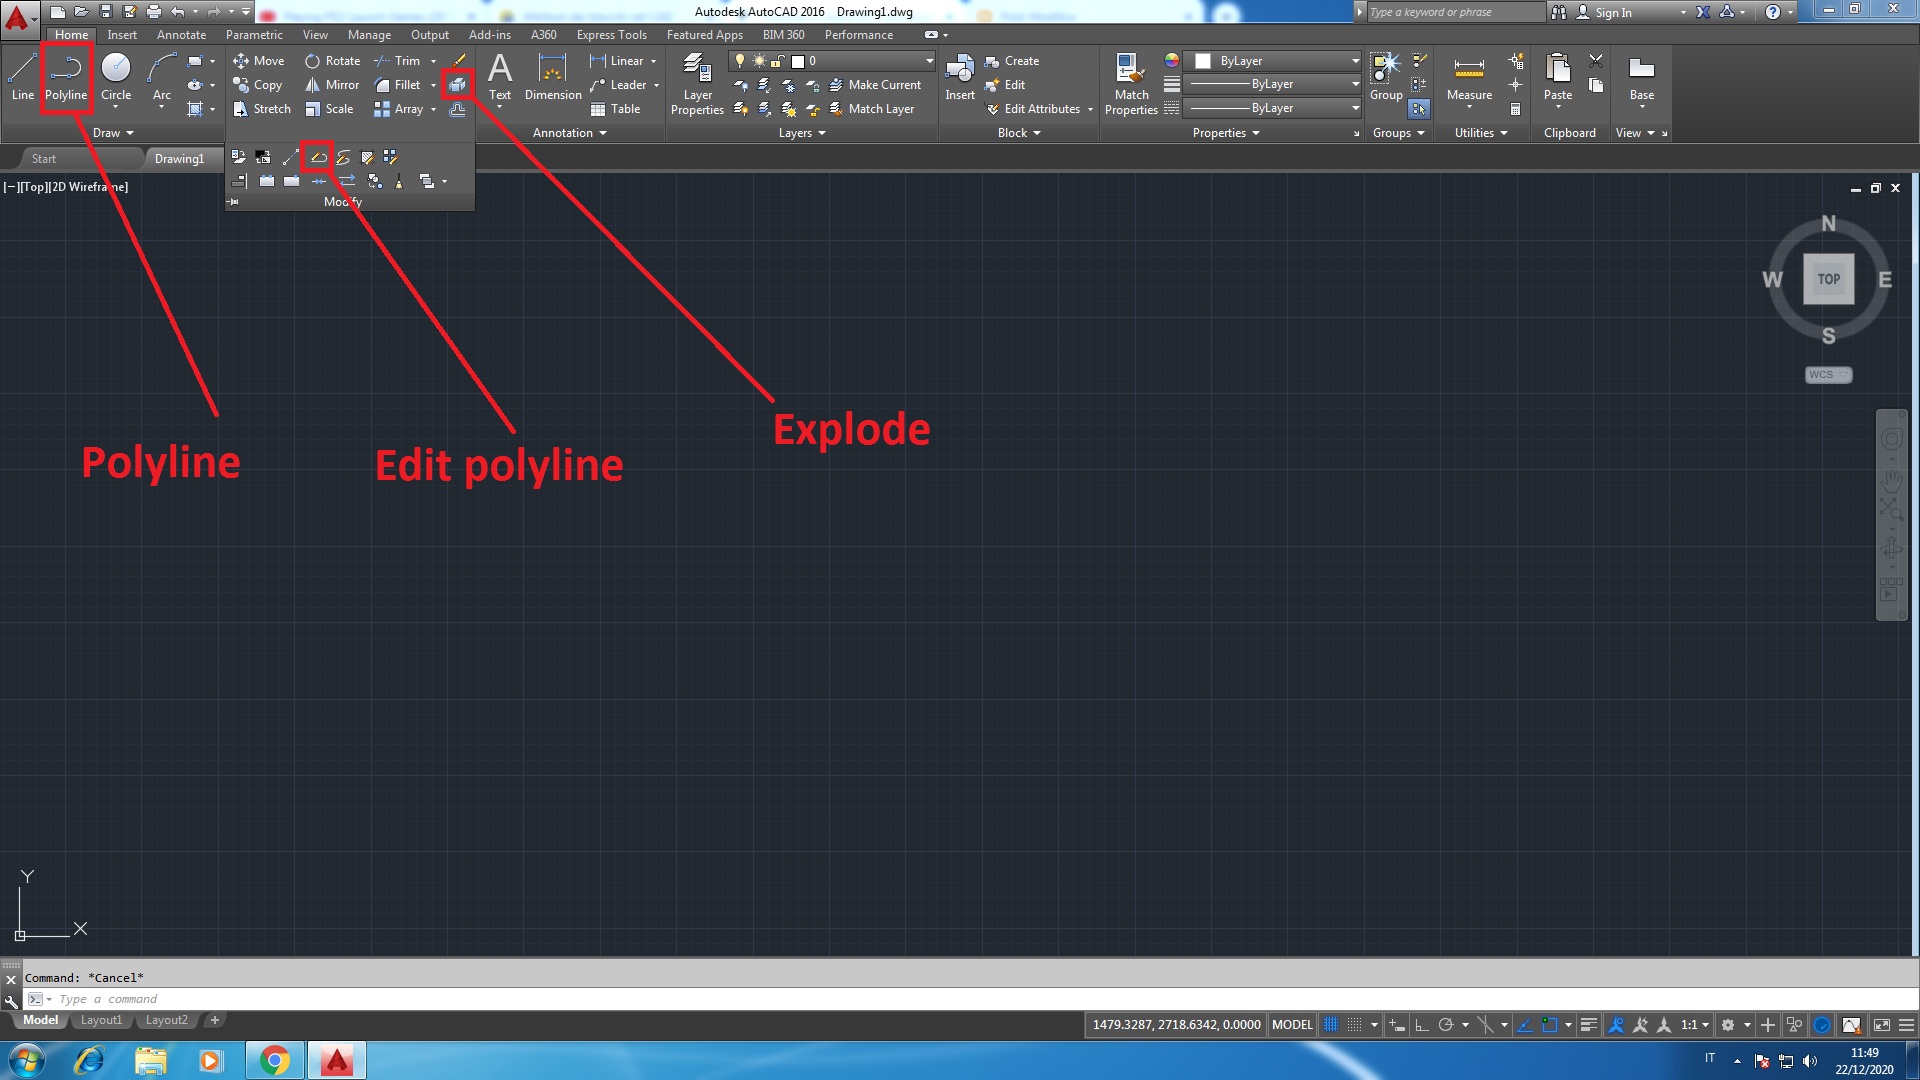The height and width of the screenshot is (1080, 1920).
Task: Switch to the Annotate ribbon tab
Action: point(181,34)
